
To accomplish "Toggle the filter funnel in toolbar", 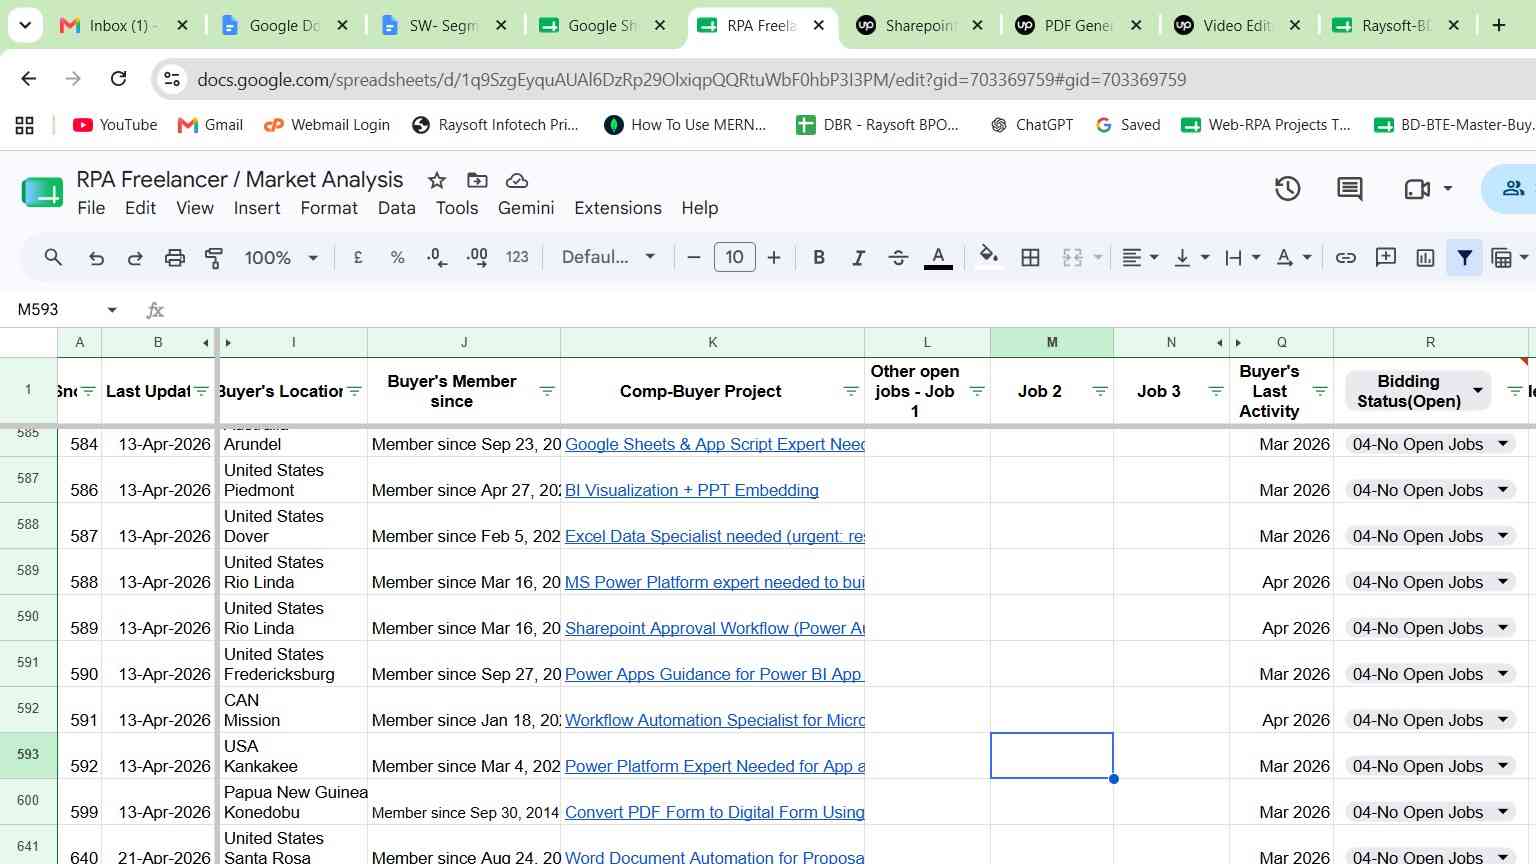I will pos(1464,257).
